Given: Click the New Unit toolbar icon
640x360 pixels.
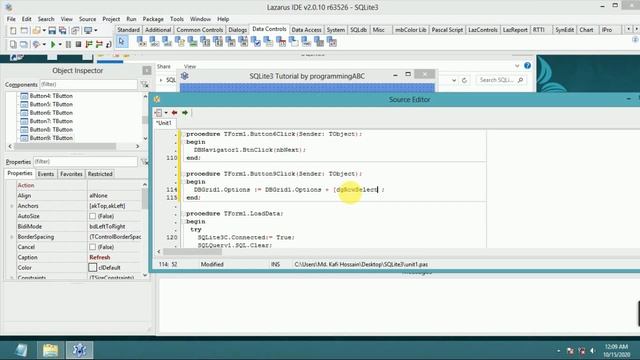Looking at the screenshot, I should (x=13, y=31).
